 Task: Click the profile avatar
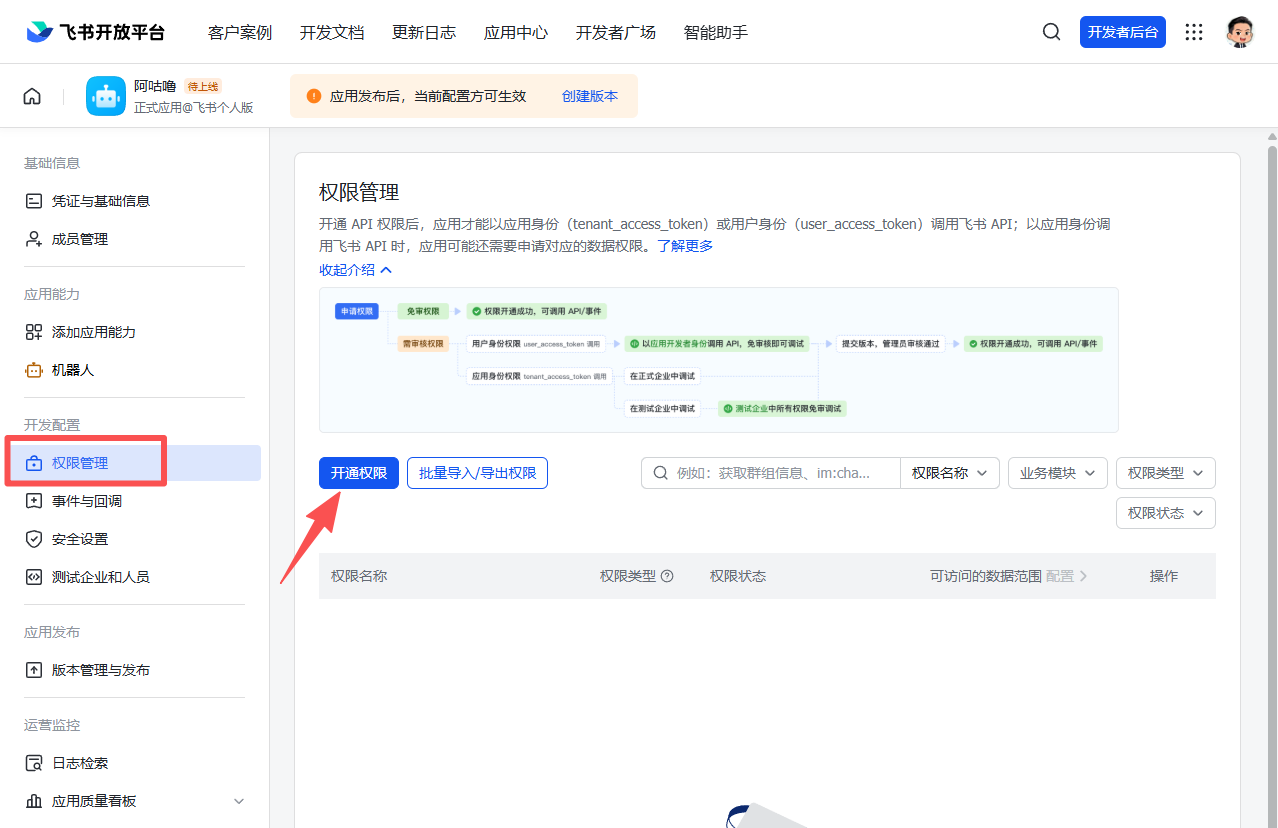(x=1240, y=31)
